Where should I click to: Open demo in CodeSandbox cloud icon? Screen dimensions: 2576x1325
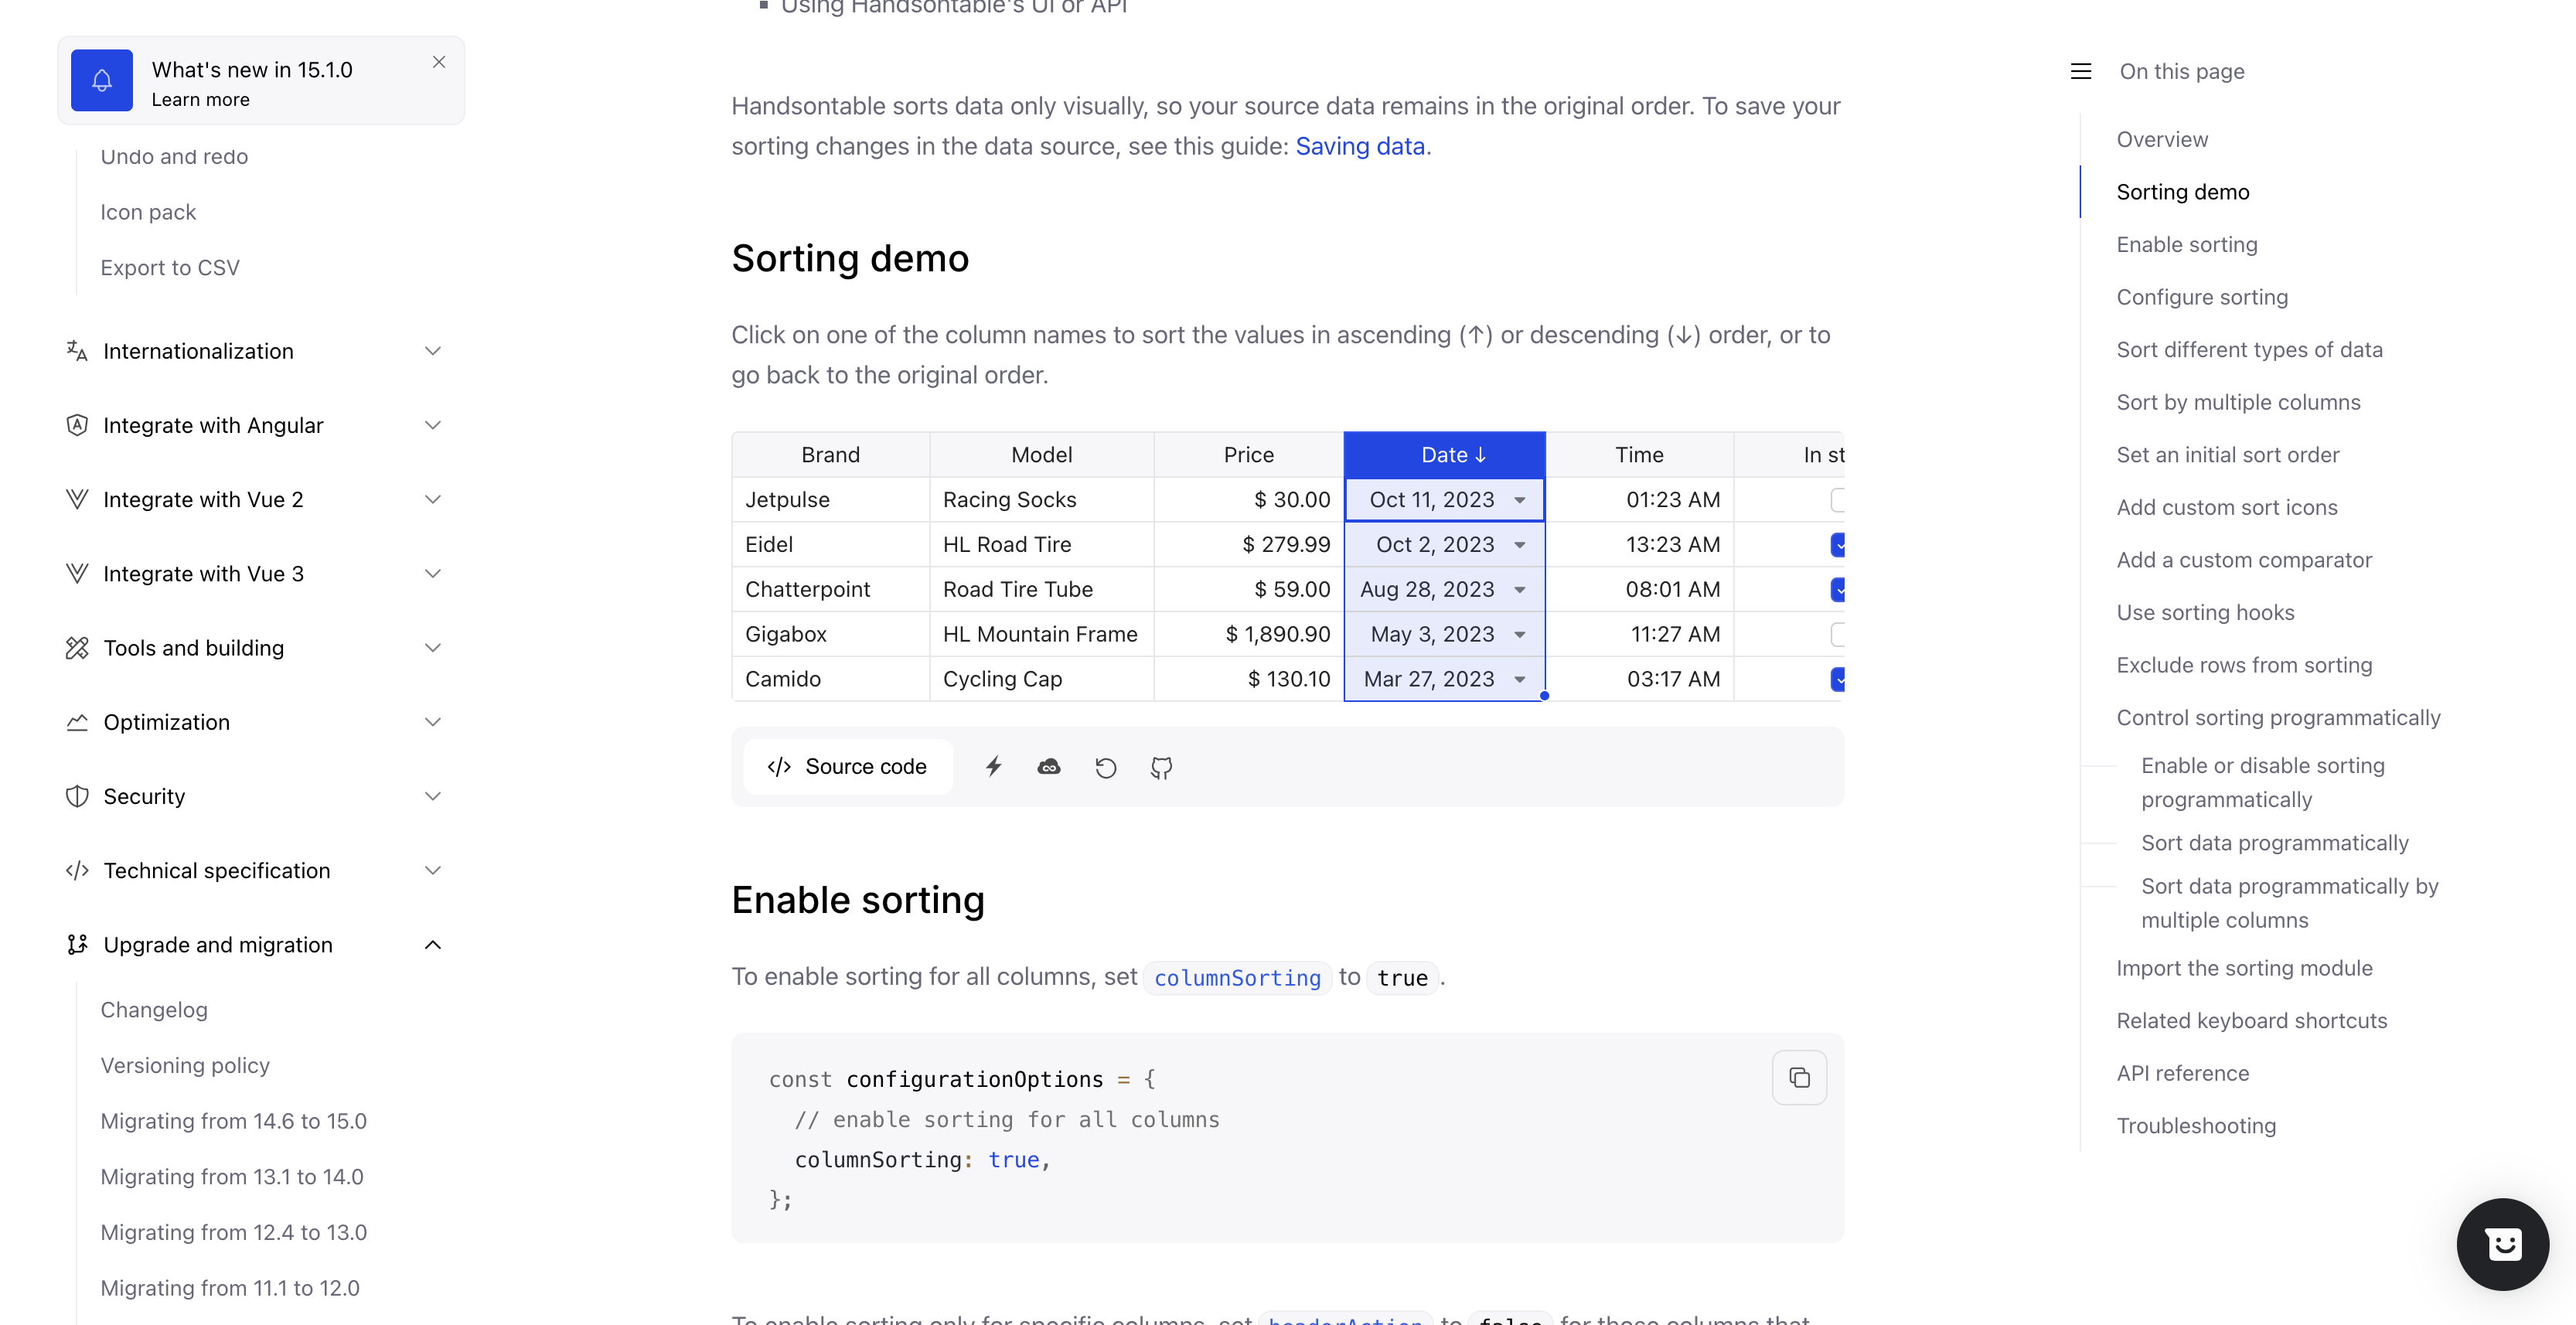tap(1049, 767)
